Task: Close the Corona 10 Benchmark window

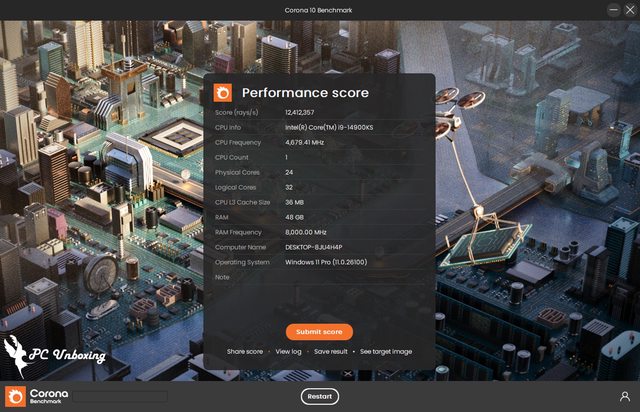Action: (x=629, y=10)
